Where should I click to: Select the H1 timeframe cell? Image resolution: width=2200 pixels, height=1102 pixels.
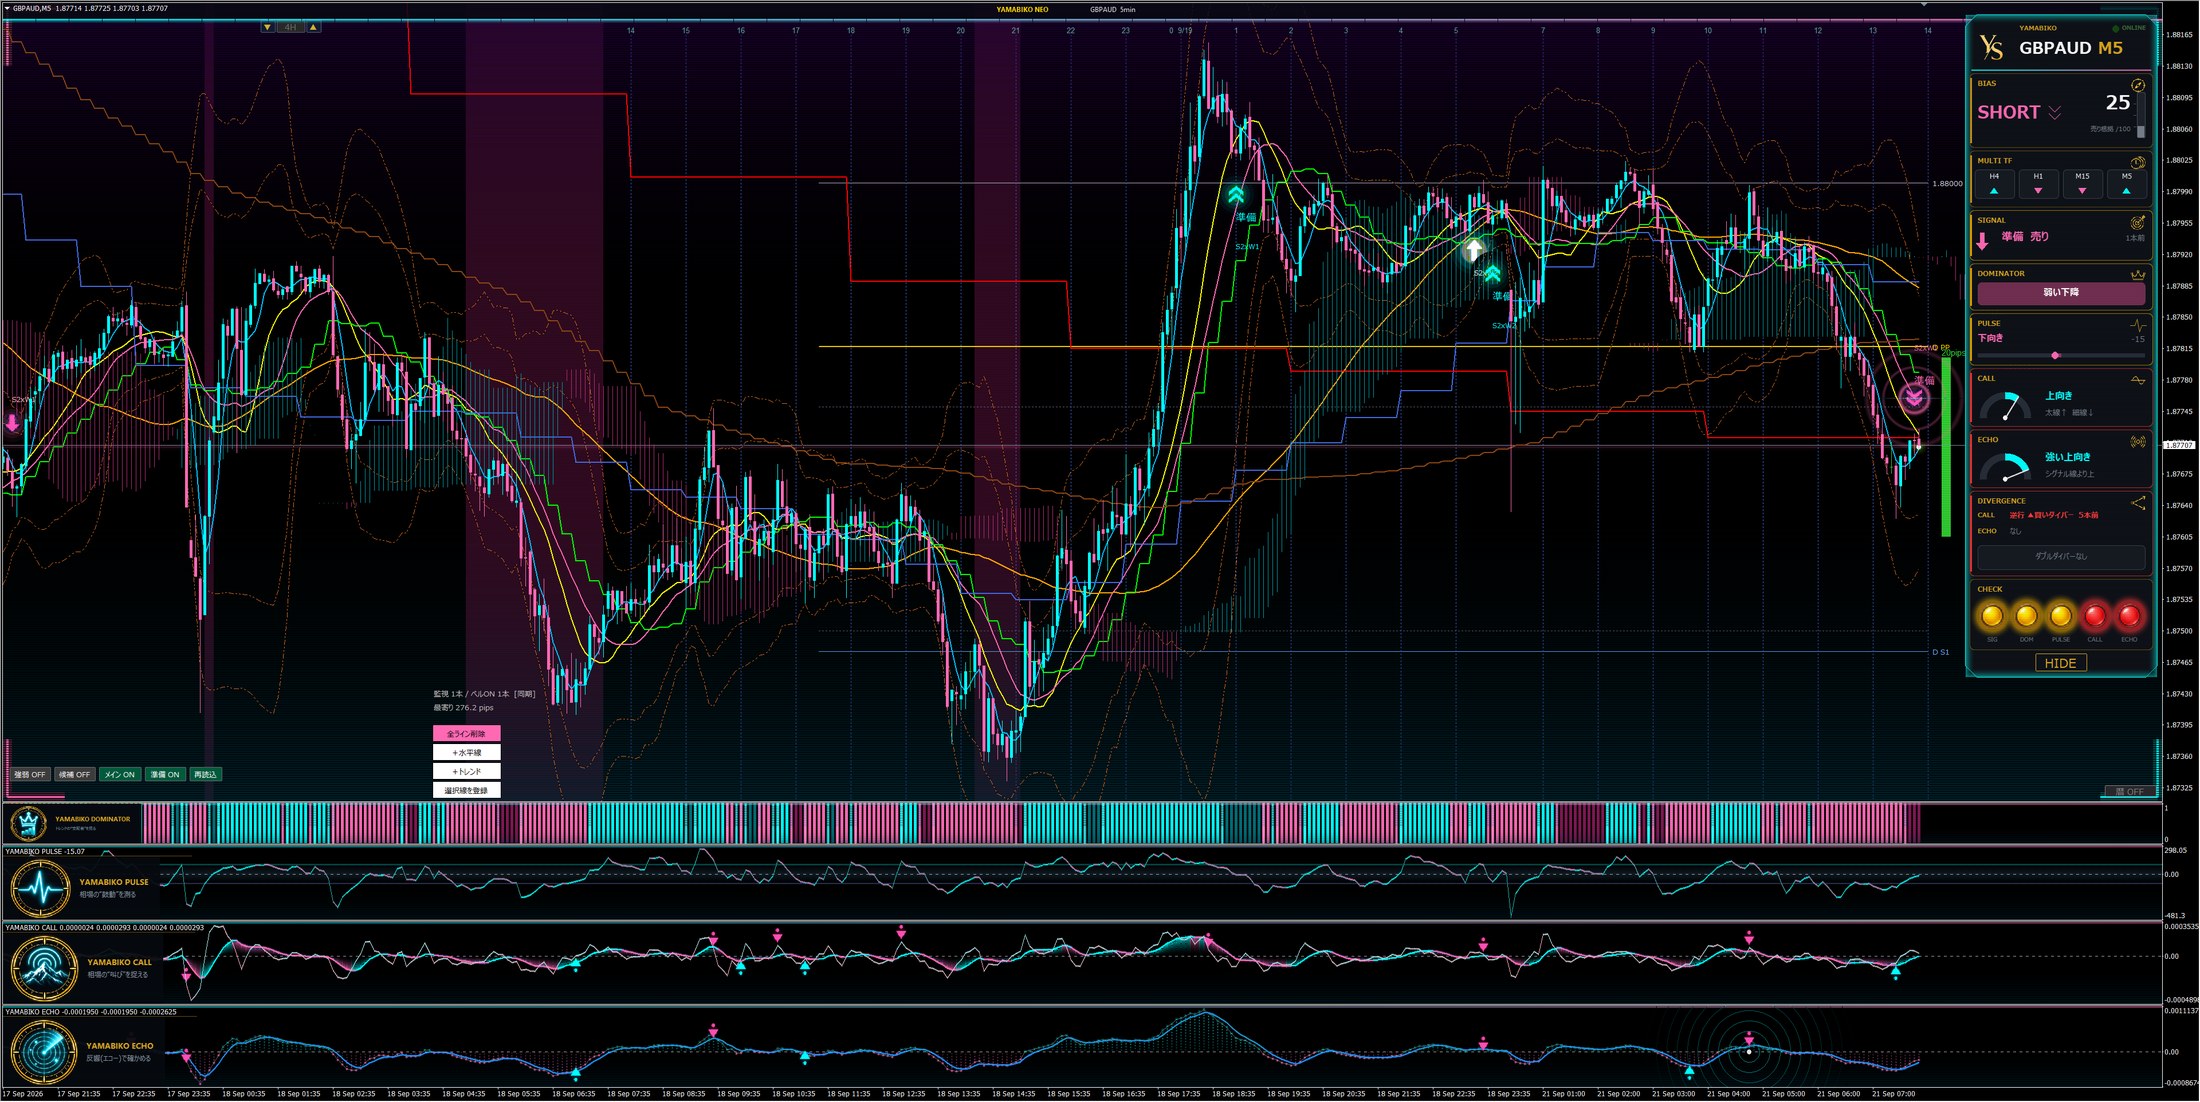click(2038, 183)
